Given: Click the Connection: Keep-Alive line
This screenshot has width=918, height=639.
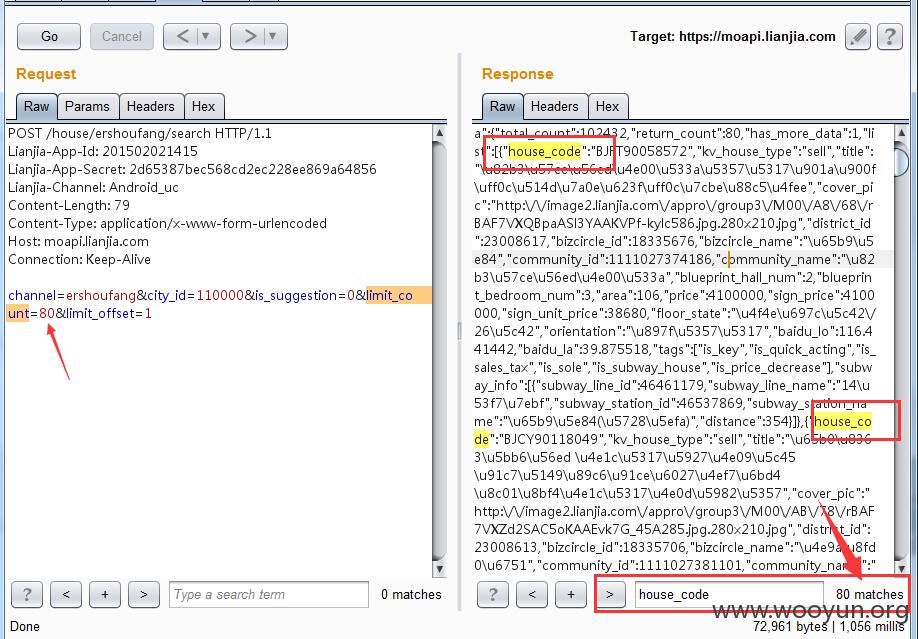Looking at the screenshot, I should [79, 259].
